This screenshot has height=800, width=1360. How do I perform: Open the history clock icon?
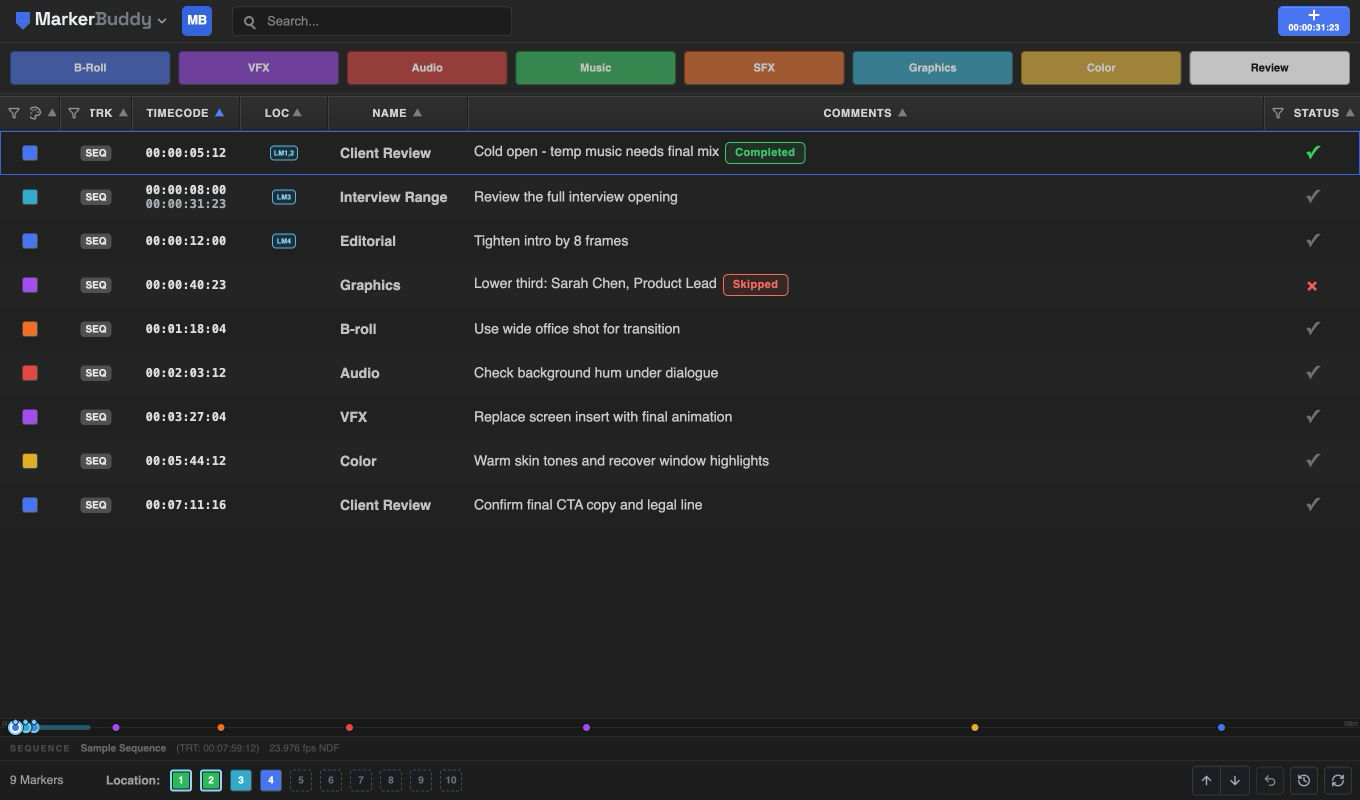point(1304,781)
